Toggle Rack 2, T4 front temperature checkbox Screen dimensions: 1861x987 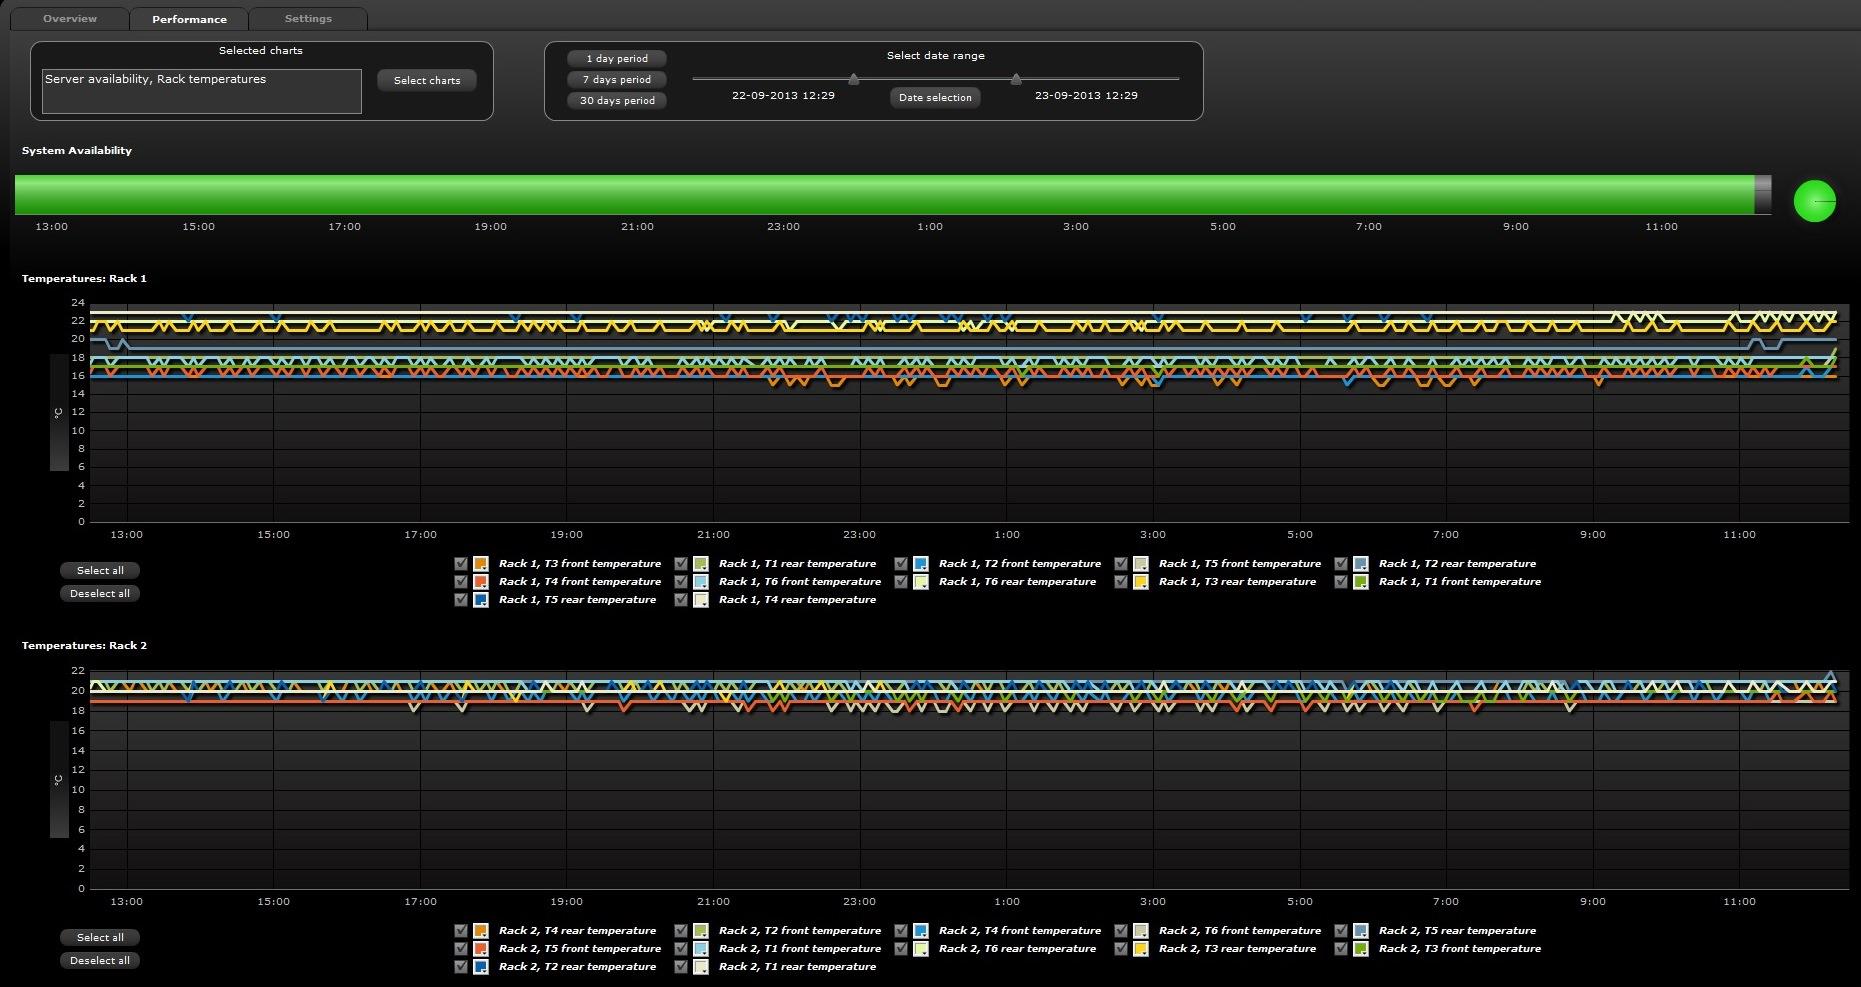click(x=901, y=931)
